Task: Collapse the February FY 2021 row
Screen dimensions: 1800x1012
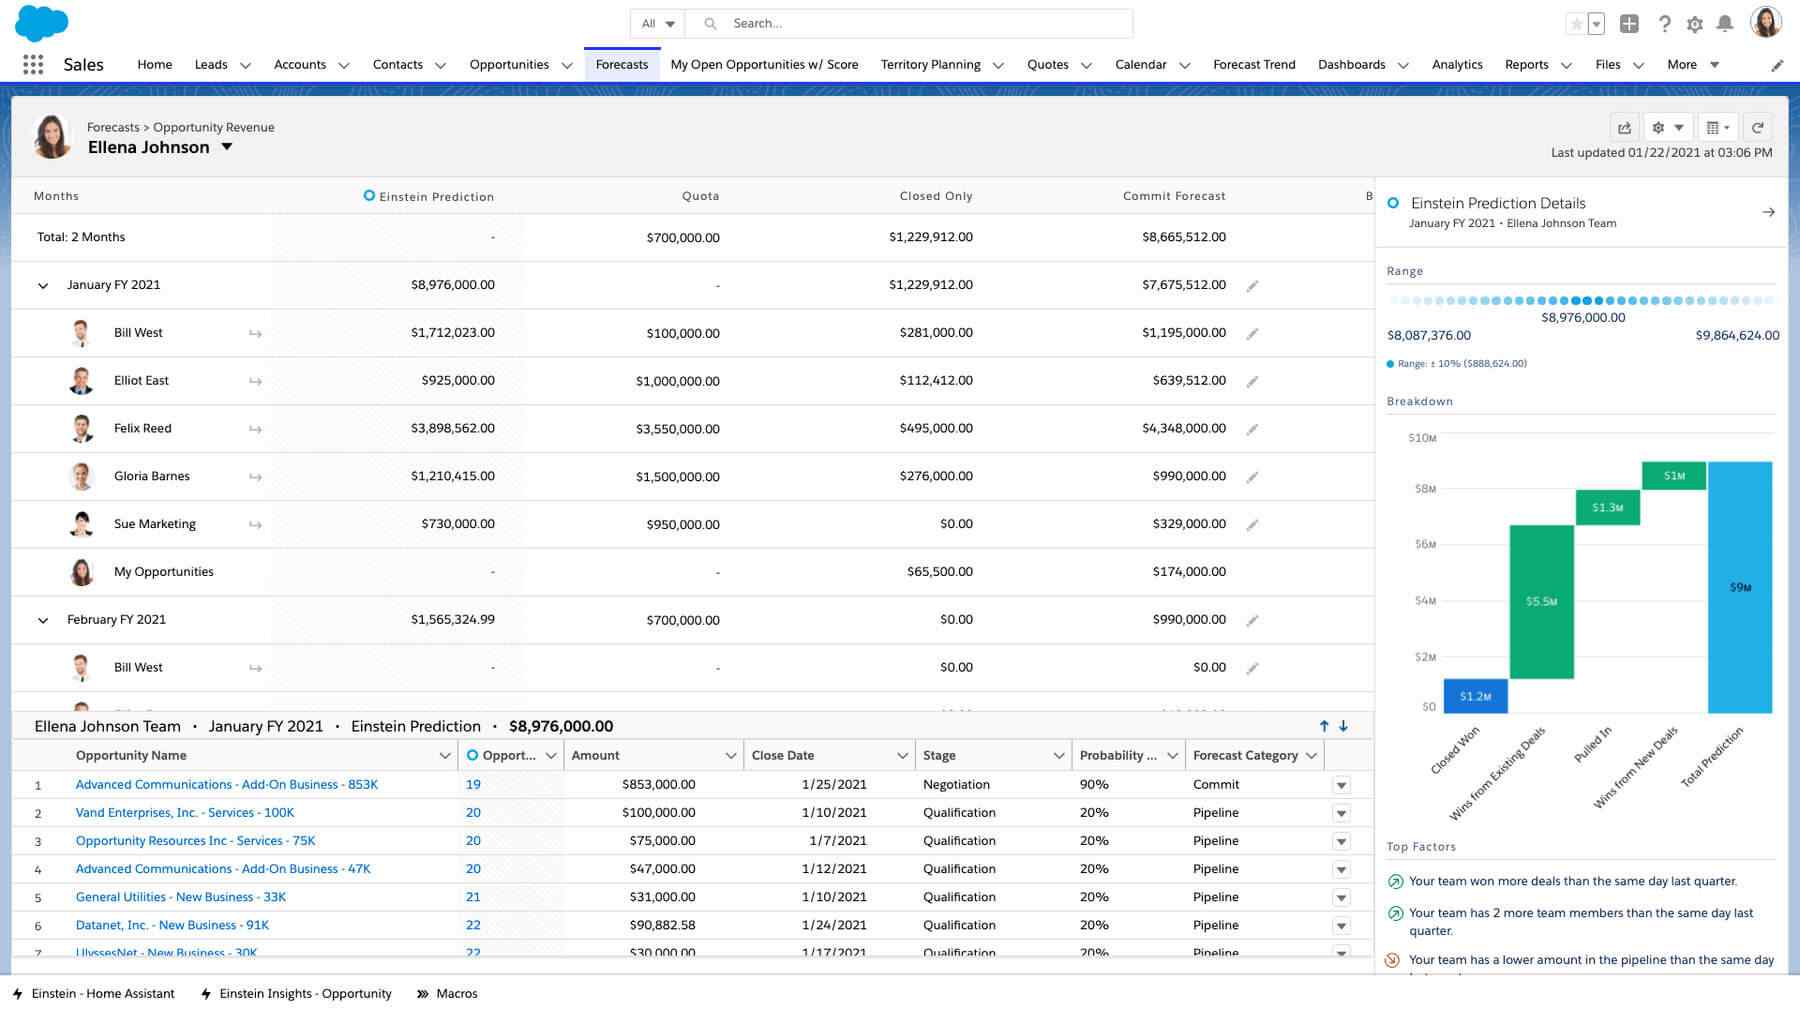Action: [43, 621]
